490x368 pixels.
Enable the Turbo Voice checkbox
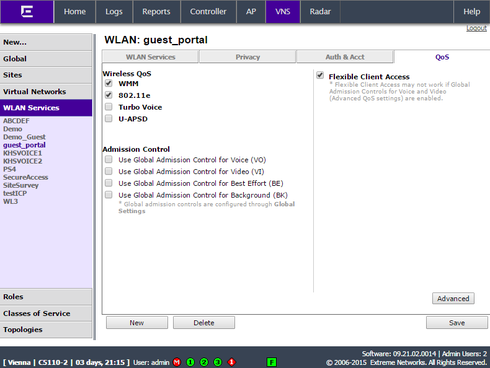click(x=109, y=107)
